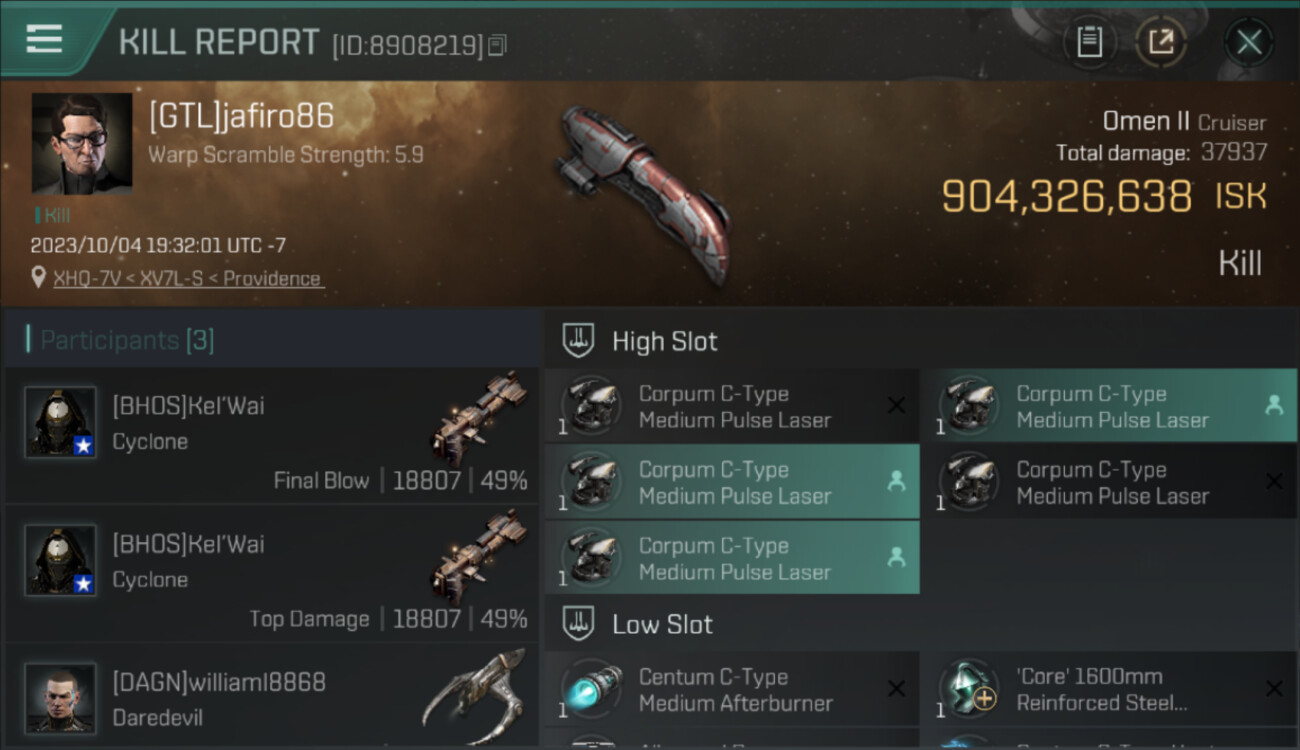This screenshot has height=750, width=1300.
Task: Click the clipboard copy report icon
Action: pos(1089,42)
